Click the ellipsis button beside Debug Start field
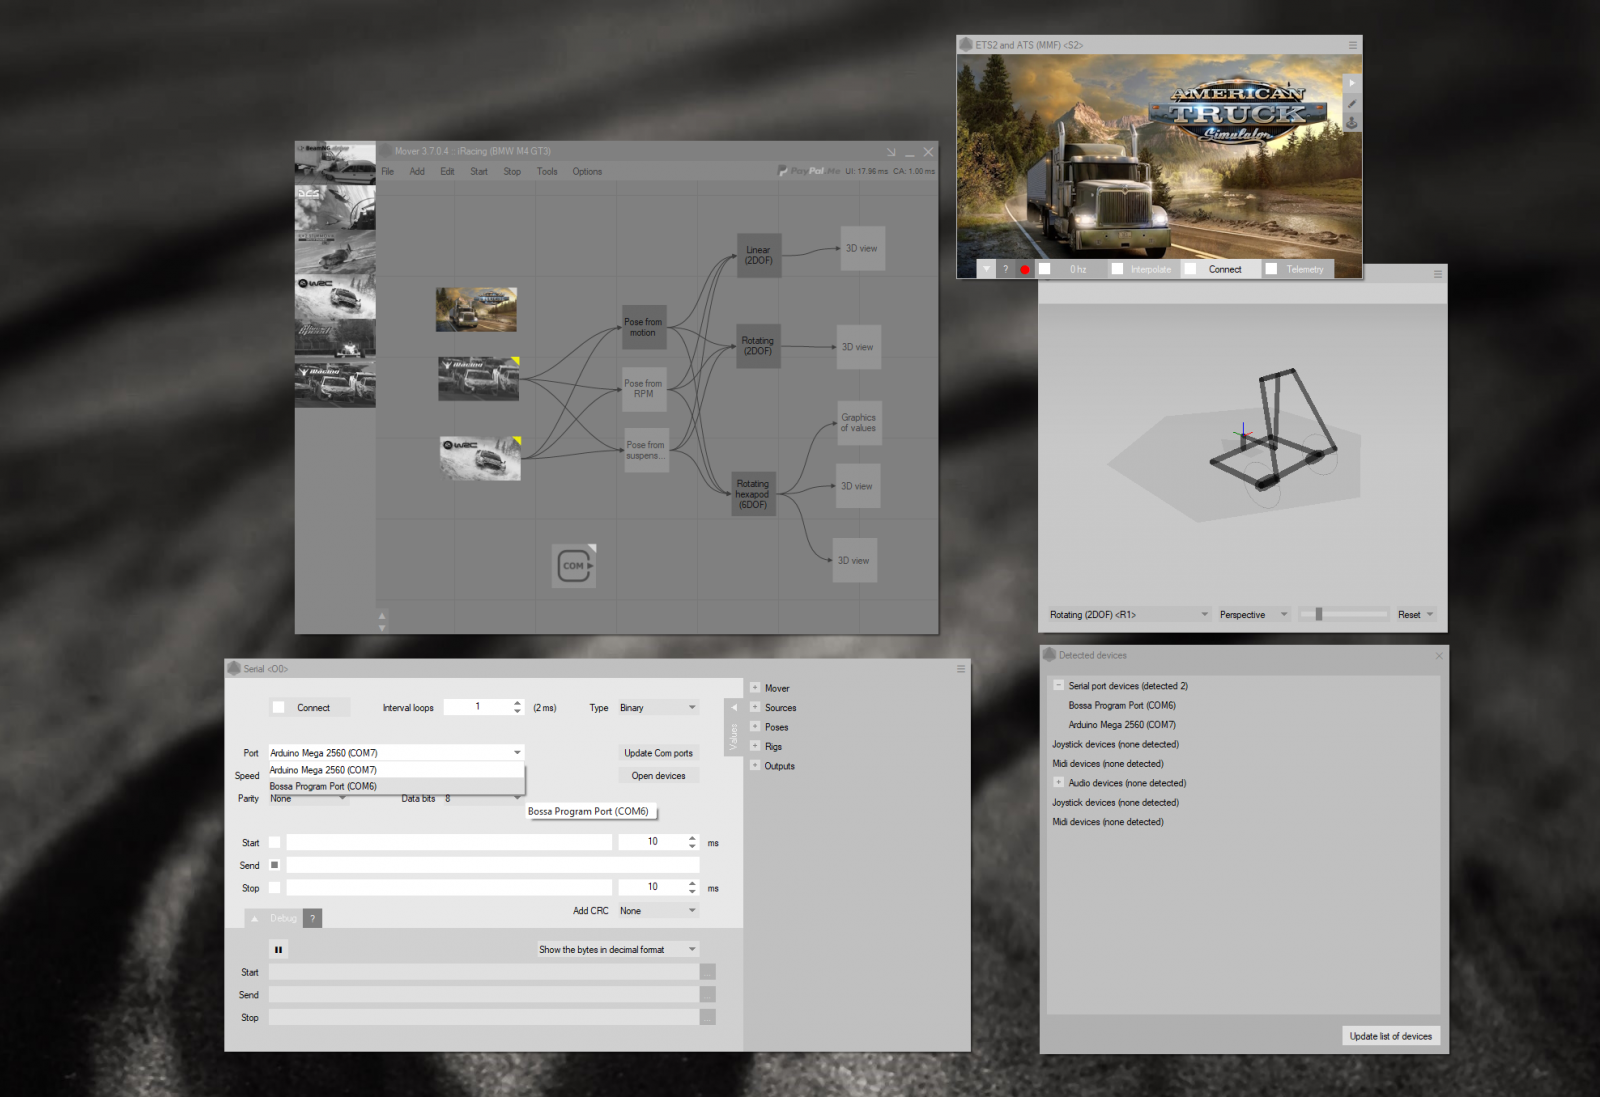 (708, 972)
